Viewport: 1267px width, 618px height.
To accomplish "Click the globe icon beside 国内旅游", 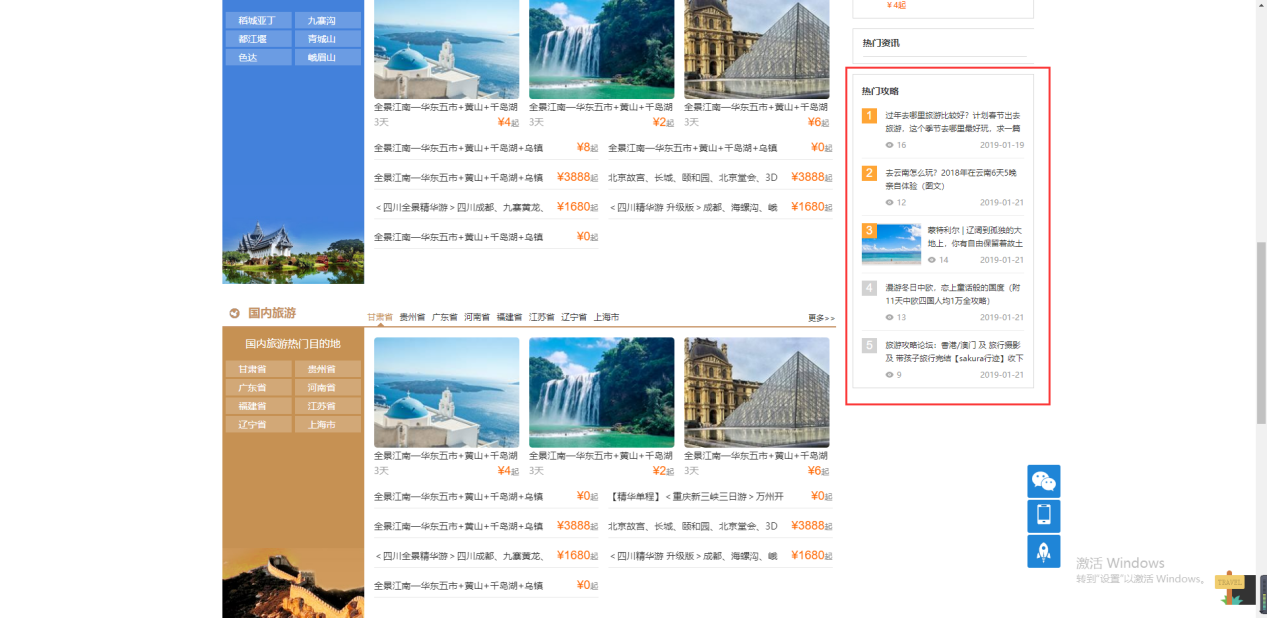I will pos(234,313).
